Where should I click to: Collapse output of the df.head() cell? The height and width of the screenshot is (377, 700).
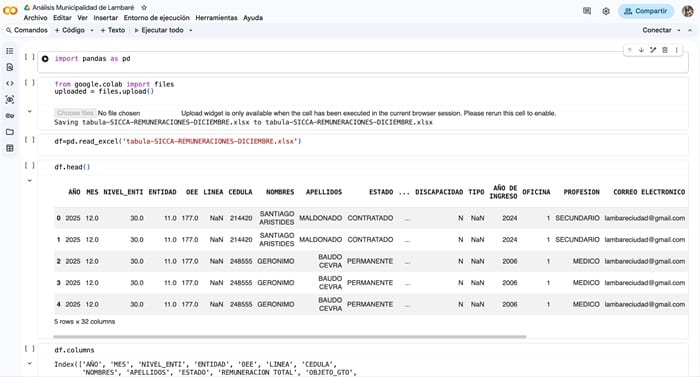point(29,181)
